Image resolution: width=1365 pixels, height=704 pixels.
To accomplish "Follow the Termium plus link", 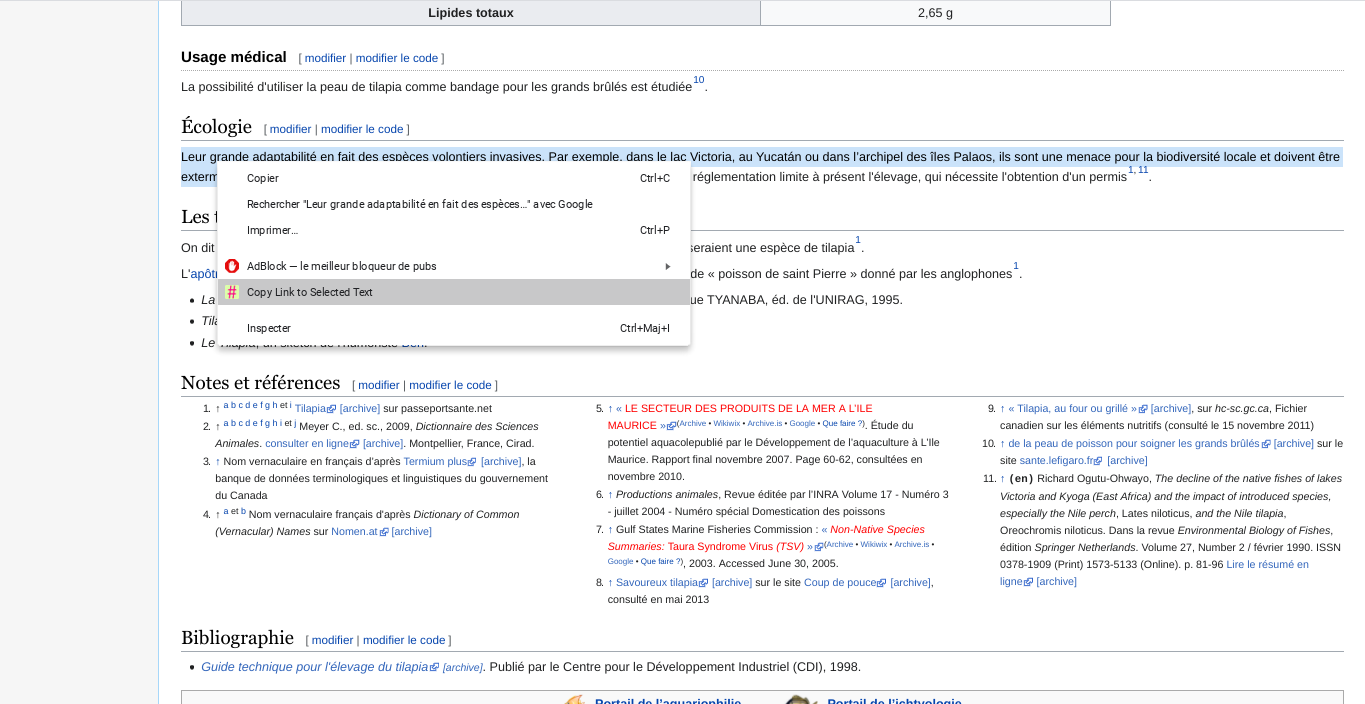I will [x=441, y=461].
